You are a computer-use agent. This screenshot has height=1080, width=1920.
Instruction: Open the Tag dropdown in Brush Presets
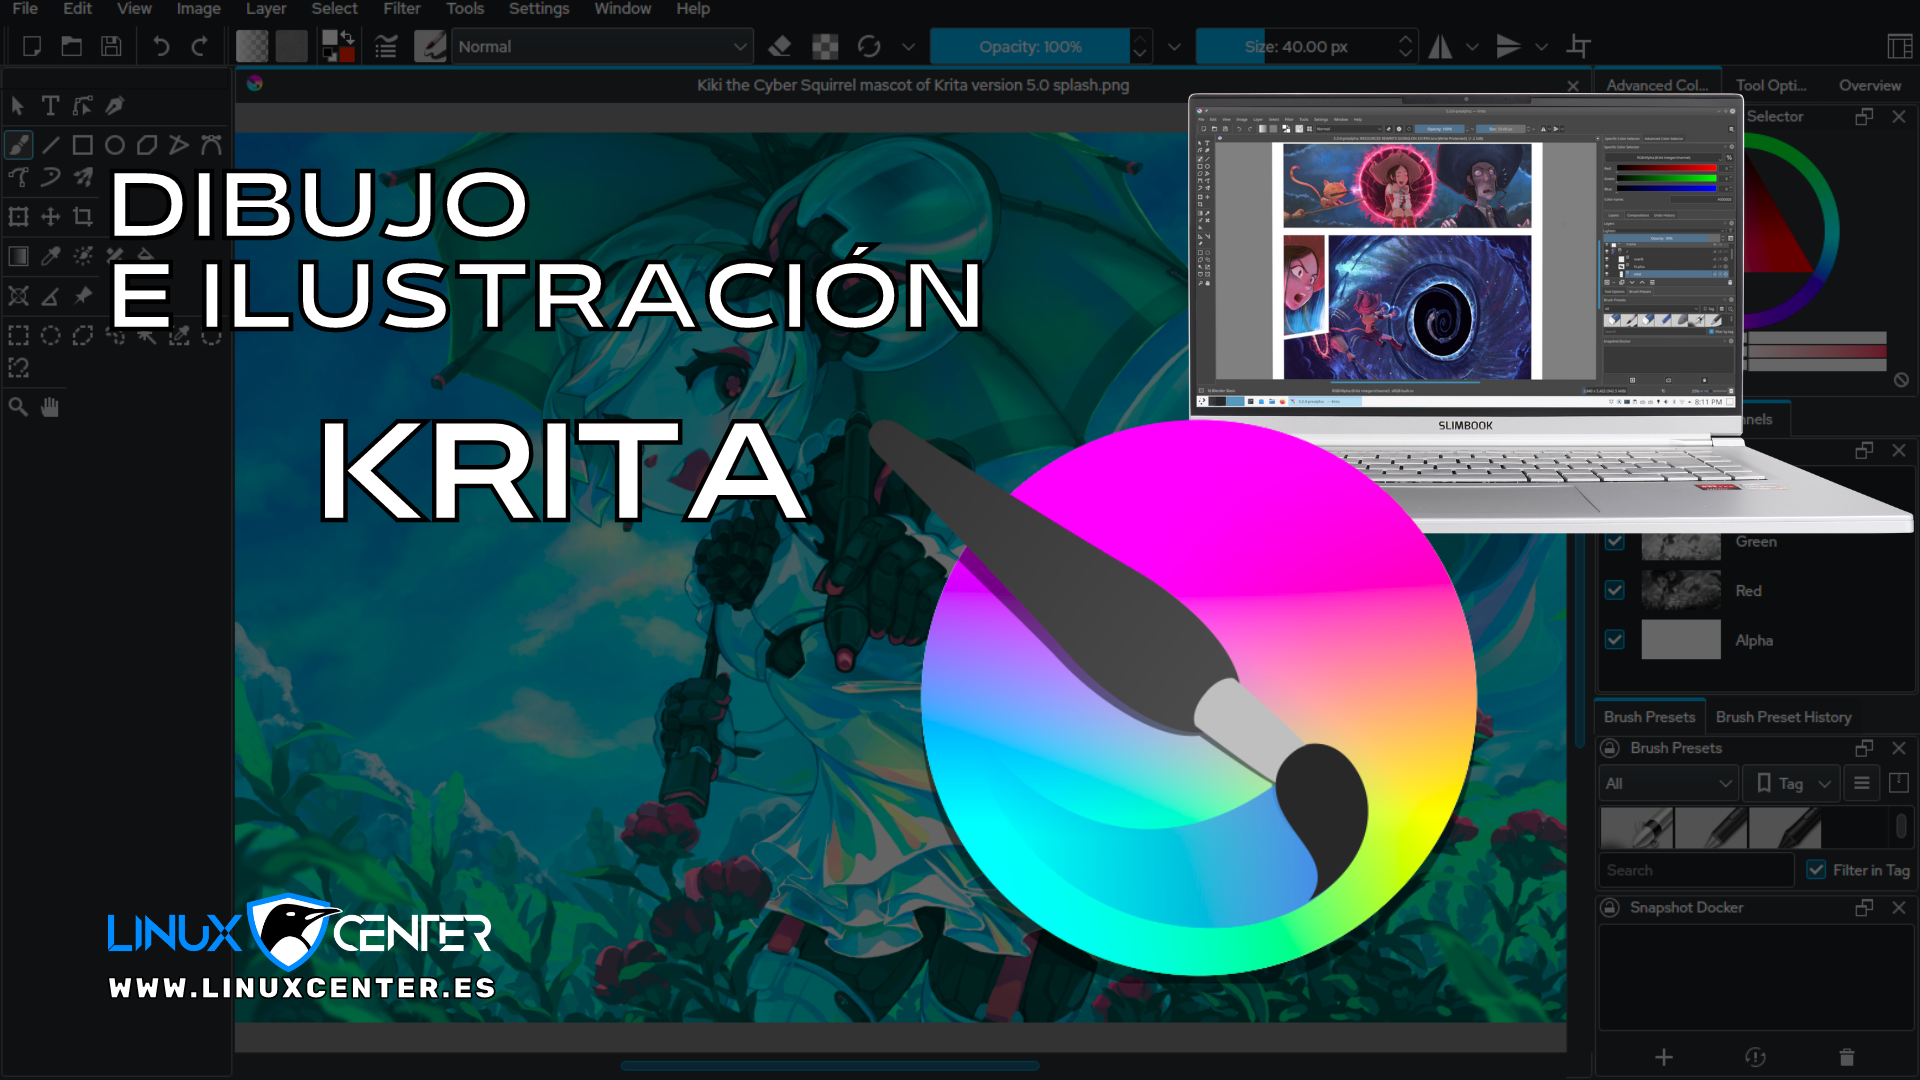click(1790, 783)
